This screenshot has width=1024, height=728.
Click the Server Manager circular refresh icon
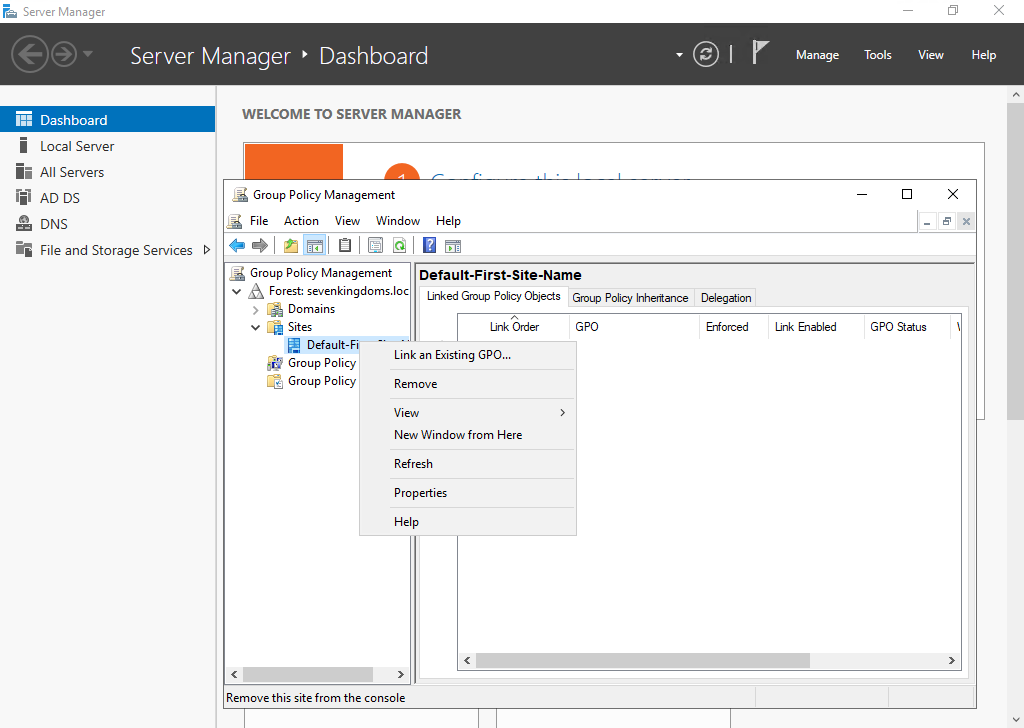[x=706, y=54]
